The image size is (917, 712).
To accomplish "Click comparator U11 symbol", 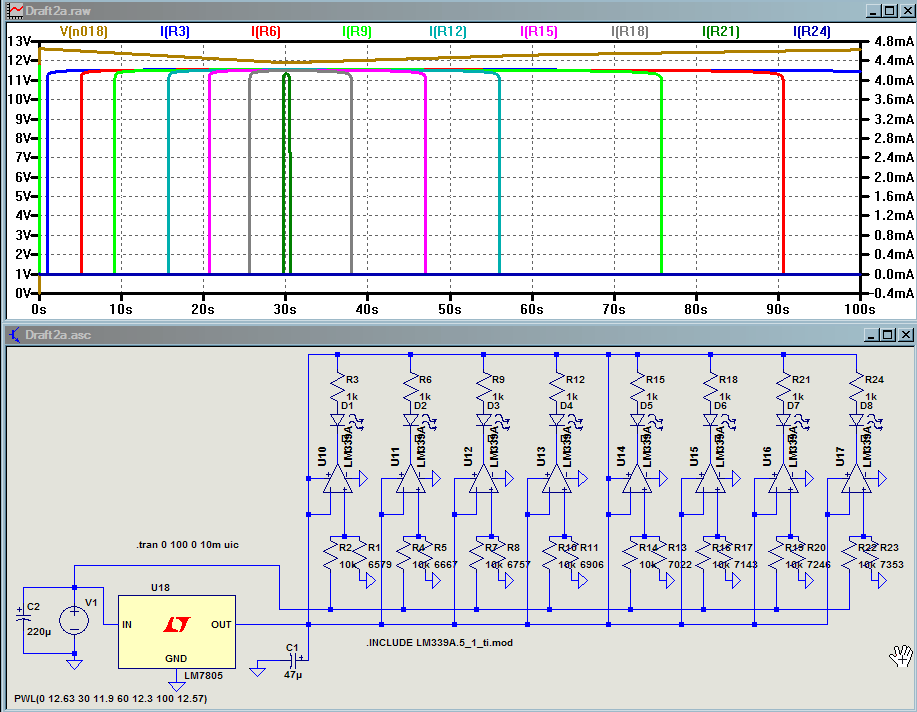I will [411, 479].
